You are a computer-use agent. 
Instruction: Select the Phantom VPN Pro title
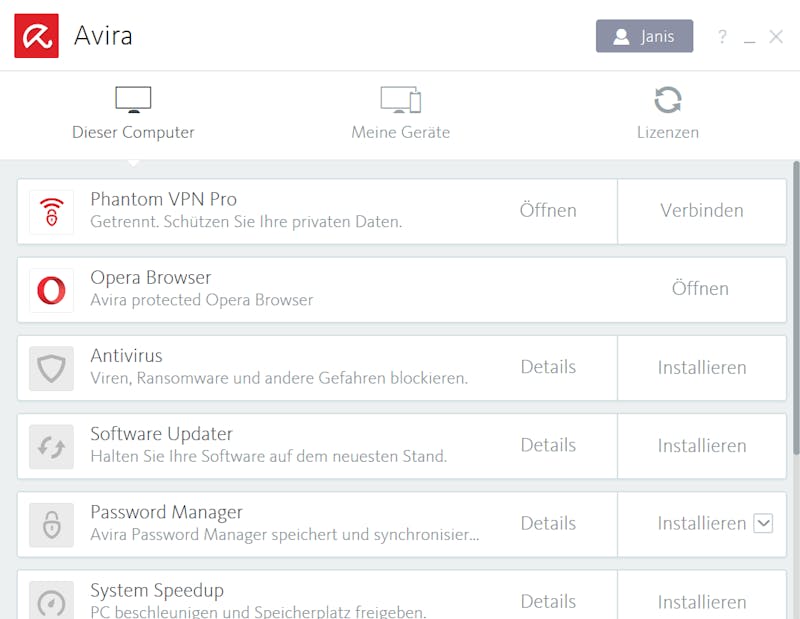[163, 199]
